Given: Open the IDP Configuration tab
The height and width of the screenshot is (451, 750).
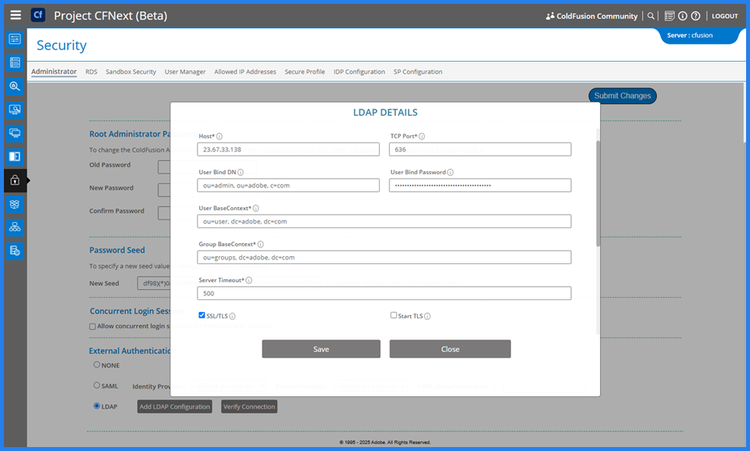Looking at the screenshot, I should (x=359, y=72).
